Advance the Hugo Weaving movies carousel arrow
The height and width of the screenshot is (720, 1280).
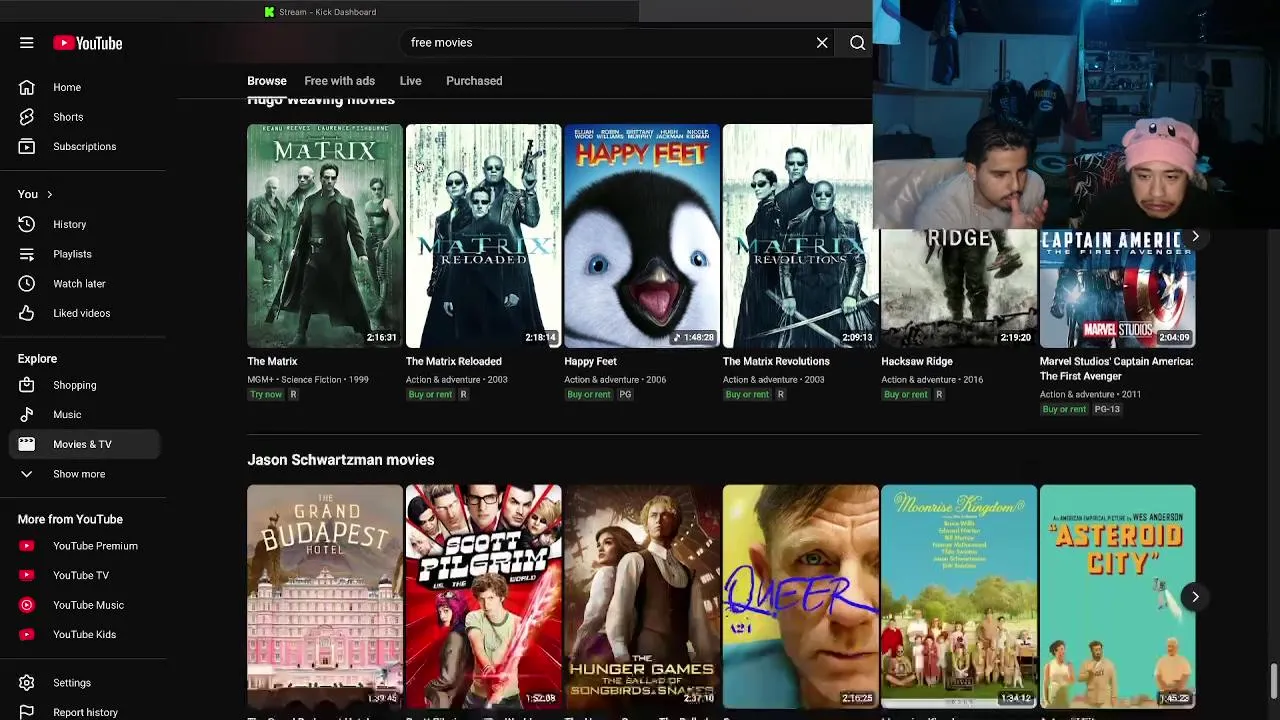tap(1195, 237)
